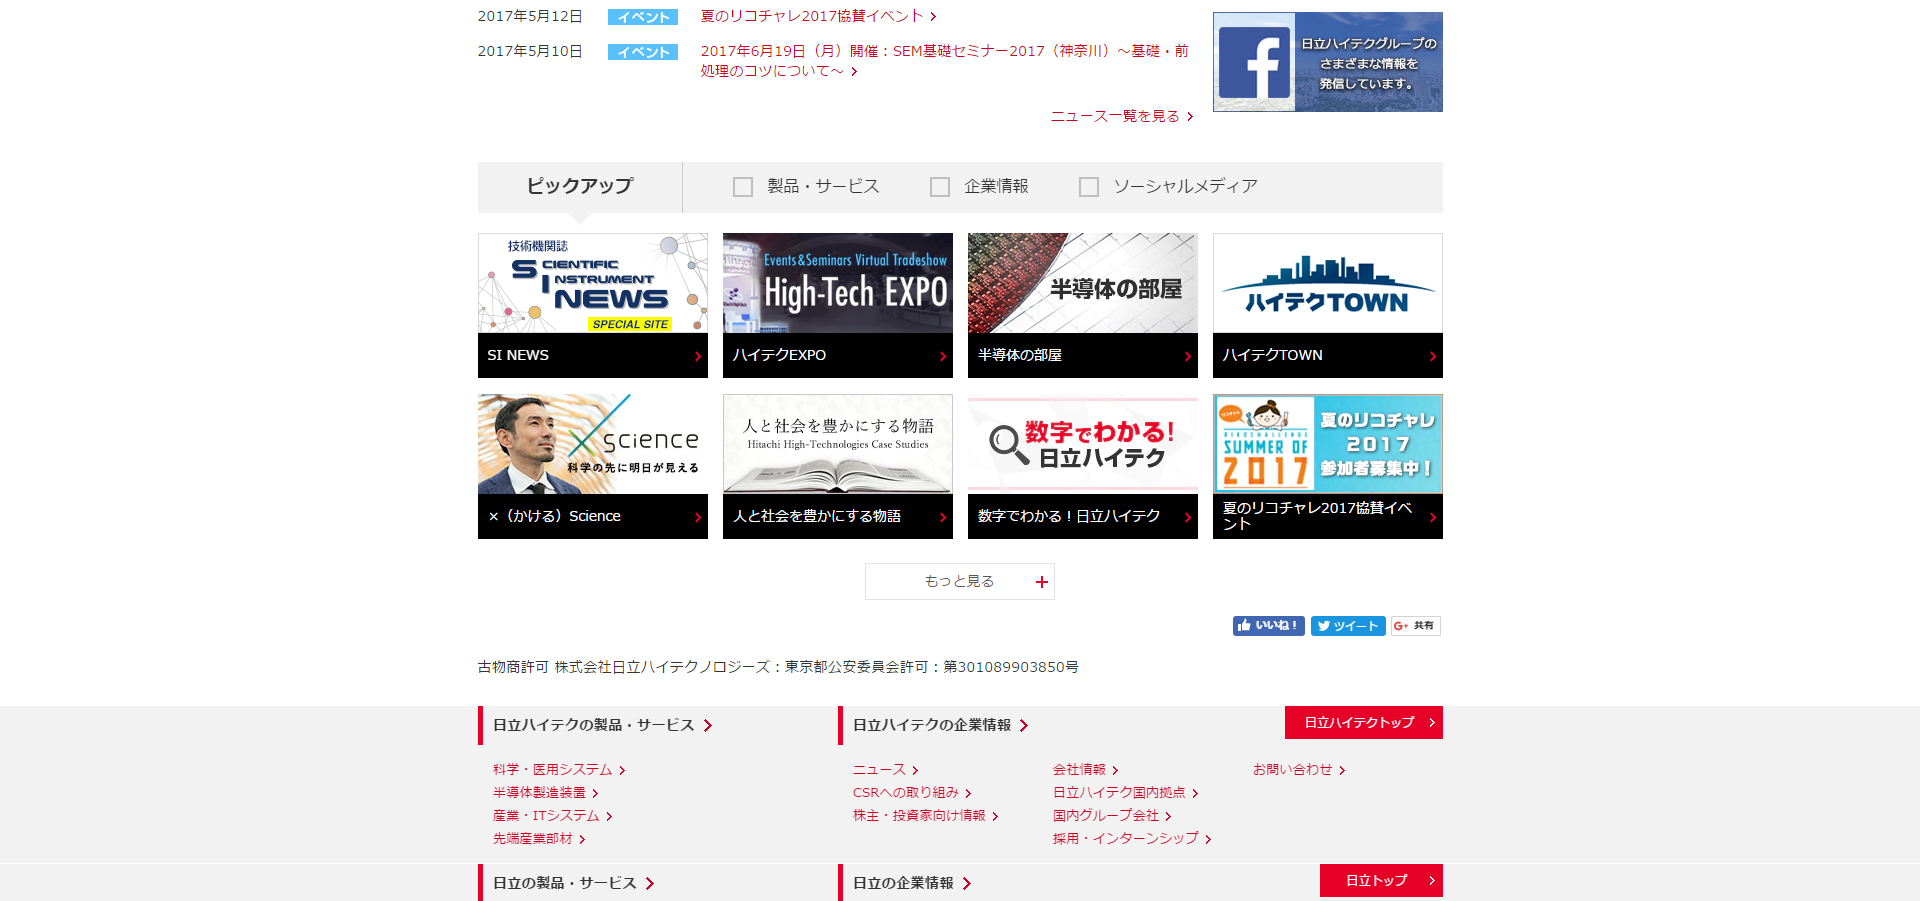Open SI NEWS via its arrow icon

698,355
